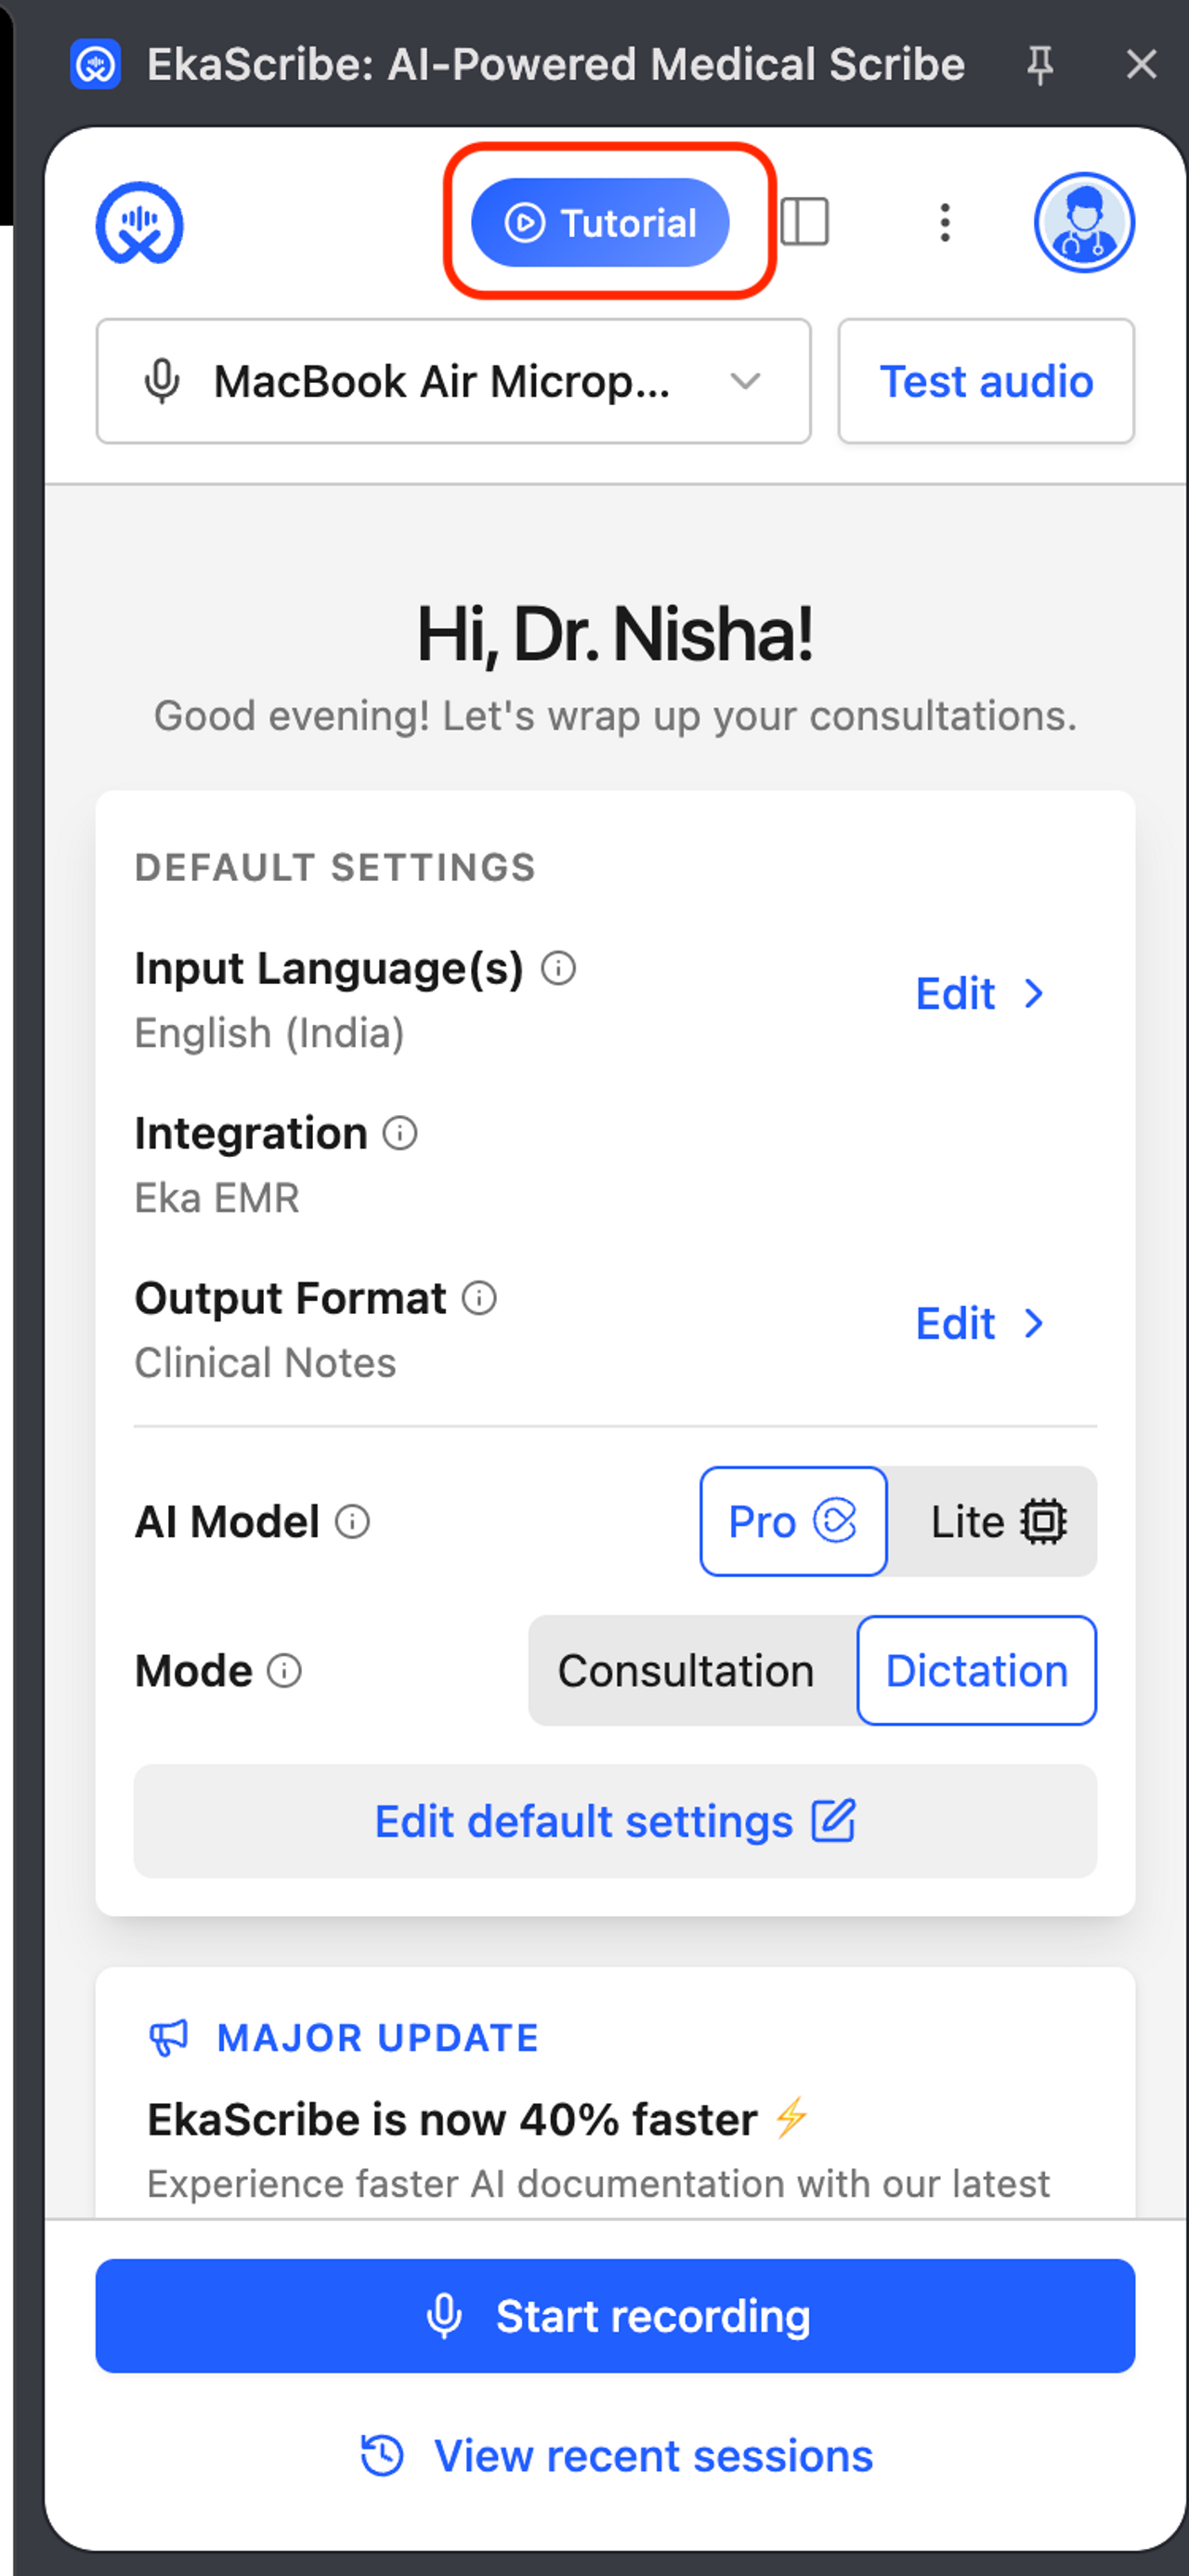Switch mode to Consultation
This screenshot has width=1189, height=2576.
[686, 1670]
